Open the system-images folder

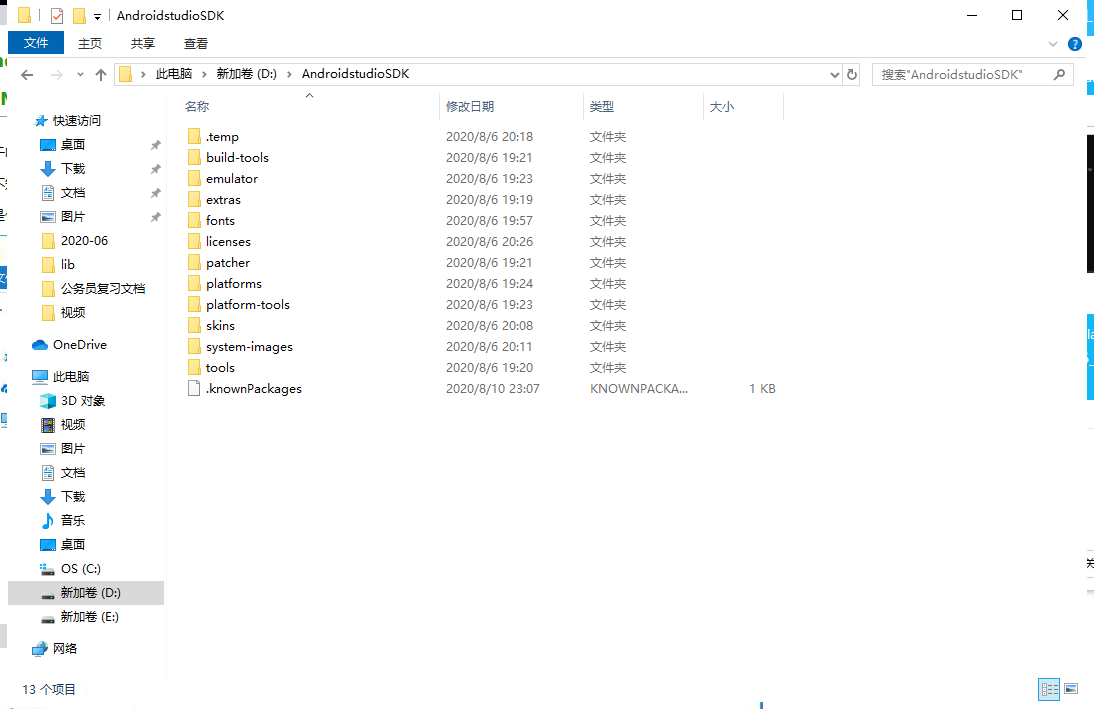pos(252,346)
